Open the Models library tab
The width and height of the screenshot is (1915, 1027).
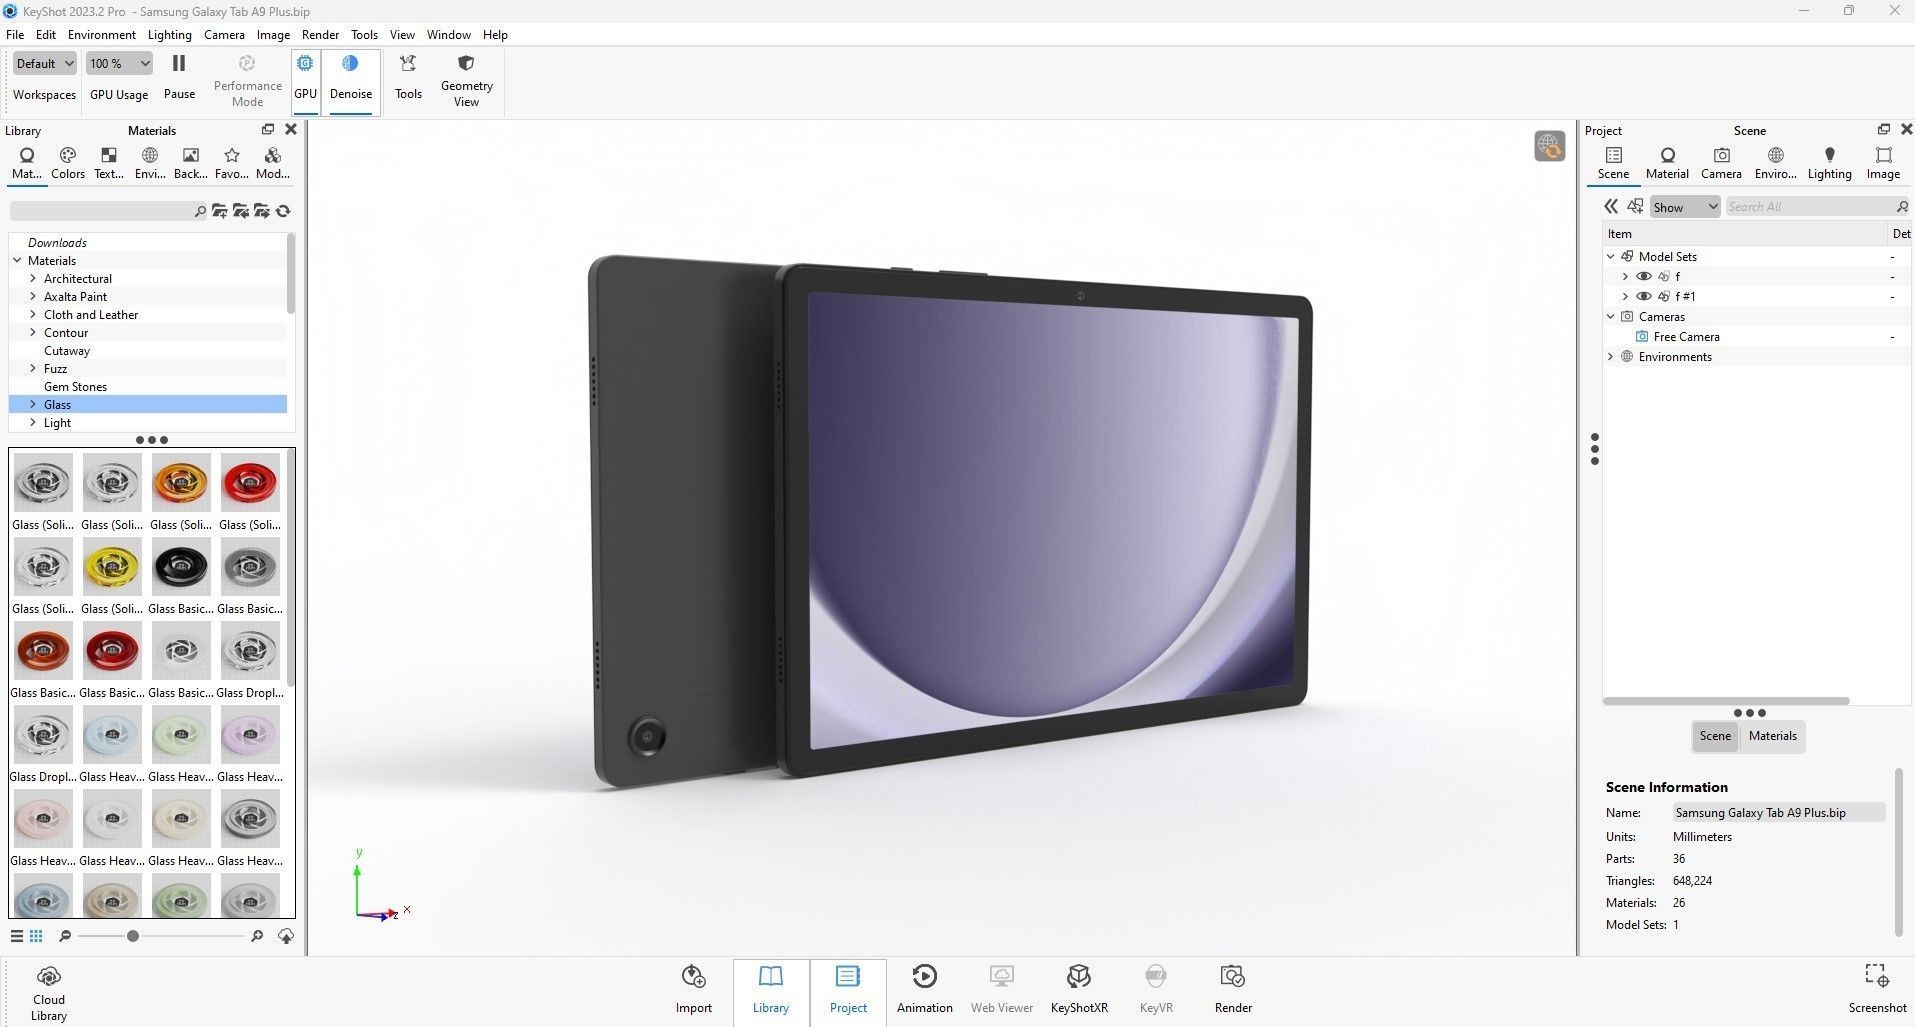click(x=272, y=163)
